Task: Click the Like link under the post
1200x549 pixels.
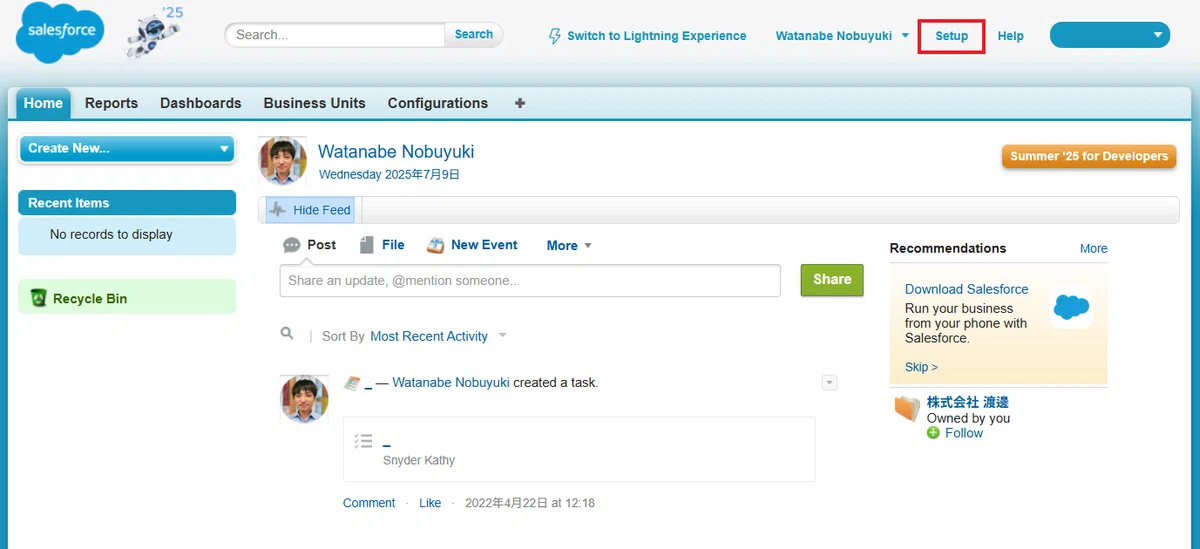Action: [x=430, y=503]
